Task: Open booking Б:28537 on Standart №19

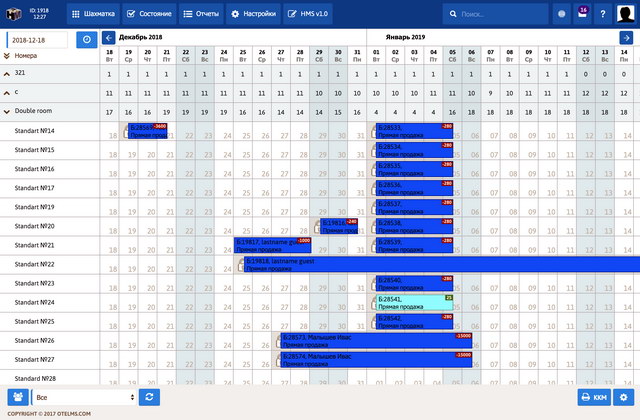Action: 414,207
